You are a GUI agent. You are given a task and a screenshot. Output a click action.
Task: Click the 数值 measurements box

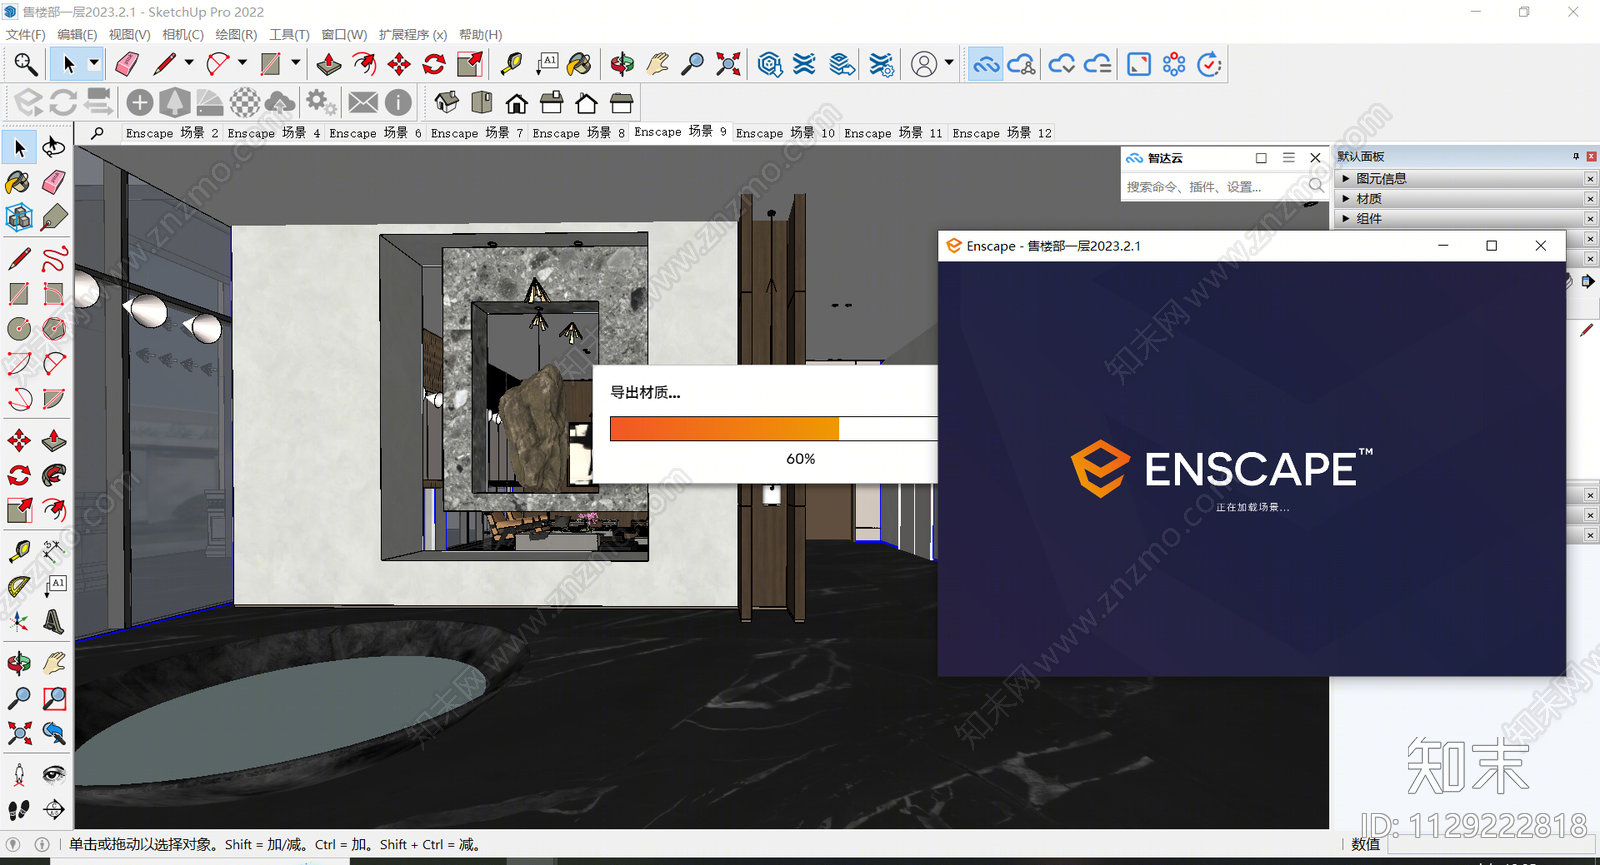coord(1491,844)
